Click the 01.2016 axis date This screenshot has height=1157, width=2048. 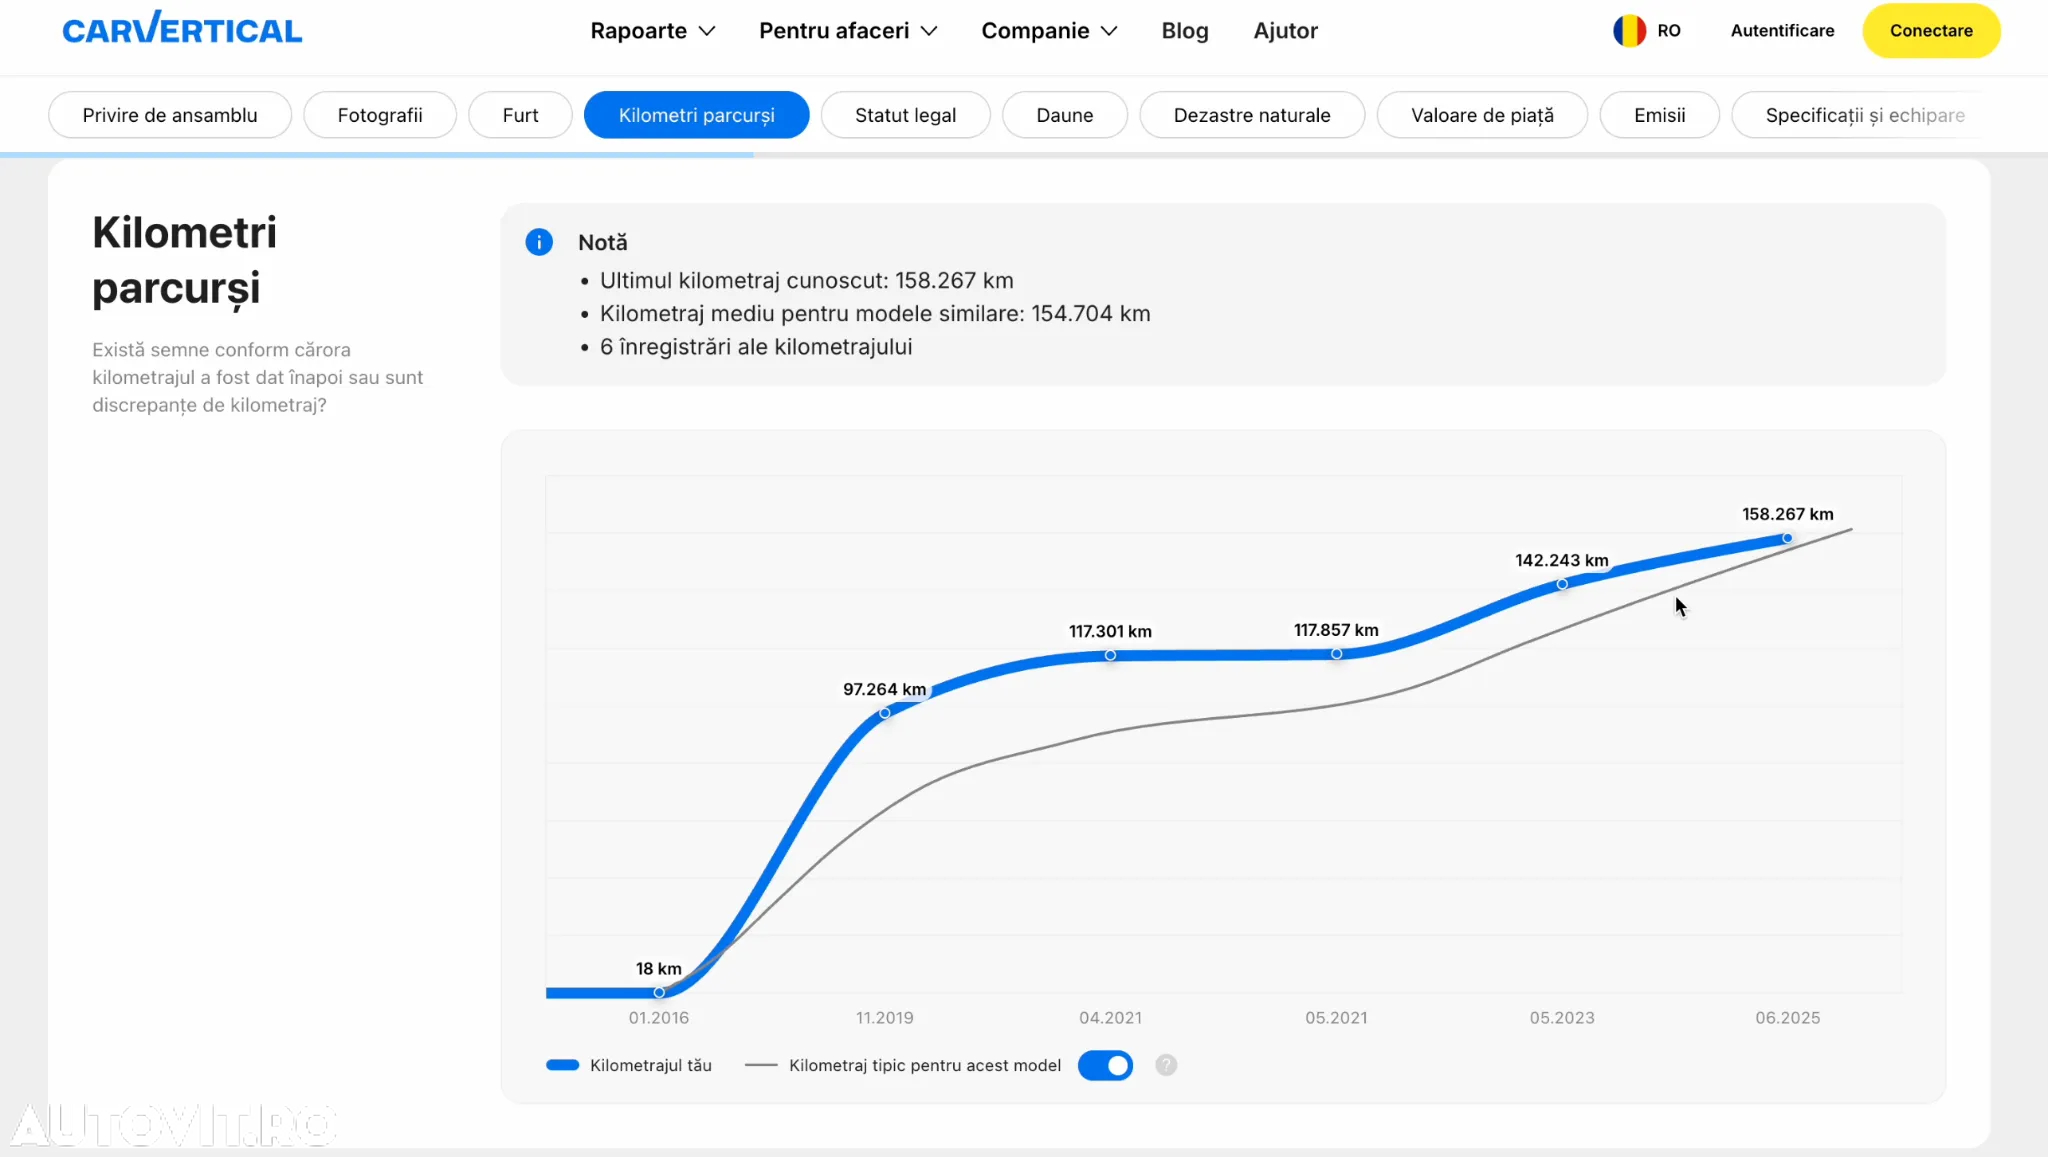[659, 1018]
